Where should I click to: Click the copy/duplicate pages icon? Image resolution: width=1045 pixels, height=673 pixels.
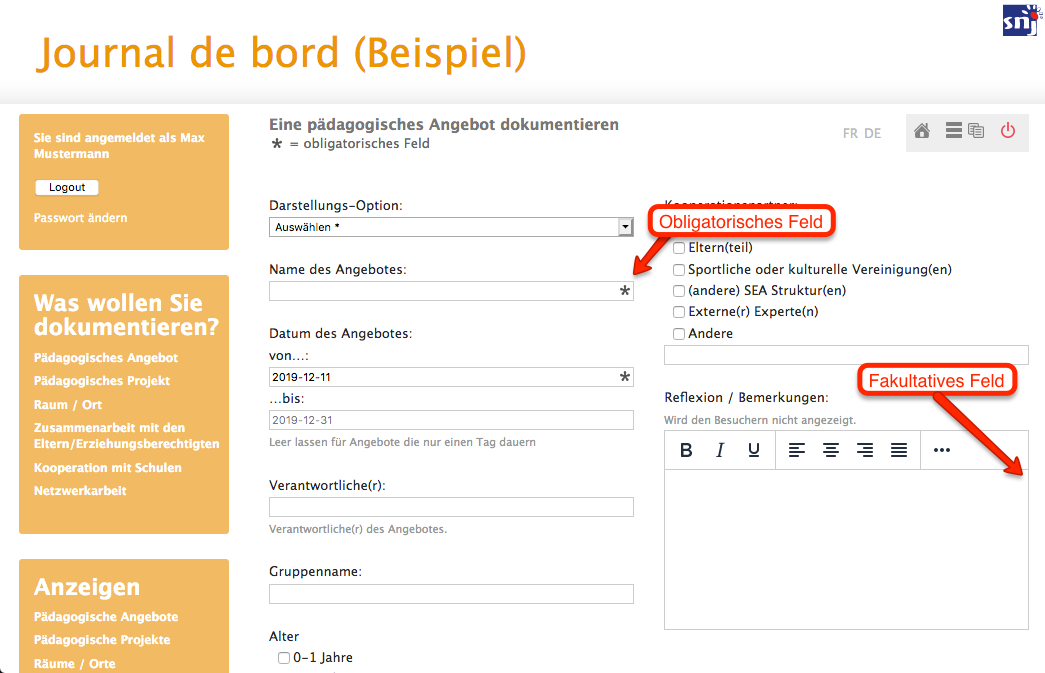(976, 131)
